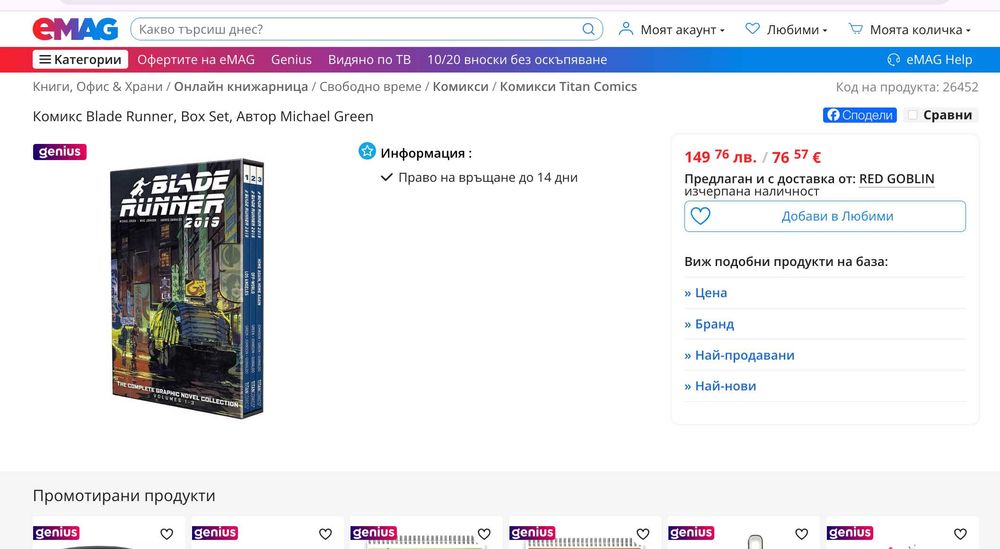Favorite the first promoted product heart
Viewport: 1000px width, 549px height.
166,534
